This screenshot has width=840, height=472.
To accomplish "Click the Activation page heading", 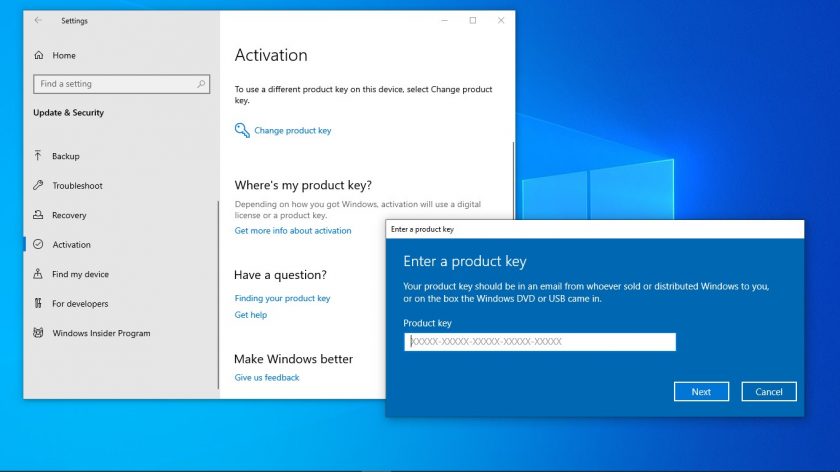I will tap(271, 55).
